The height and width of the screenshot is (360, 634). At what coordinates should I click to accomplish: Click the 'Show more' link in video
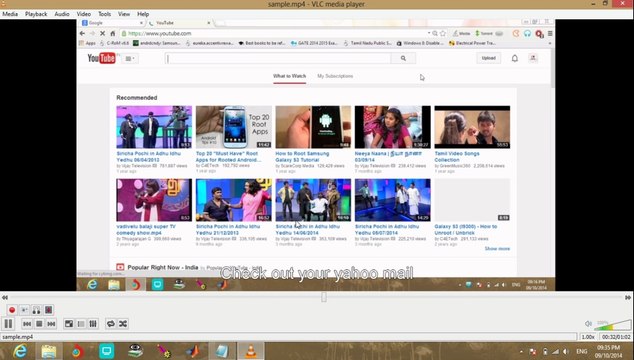[497, 248]
